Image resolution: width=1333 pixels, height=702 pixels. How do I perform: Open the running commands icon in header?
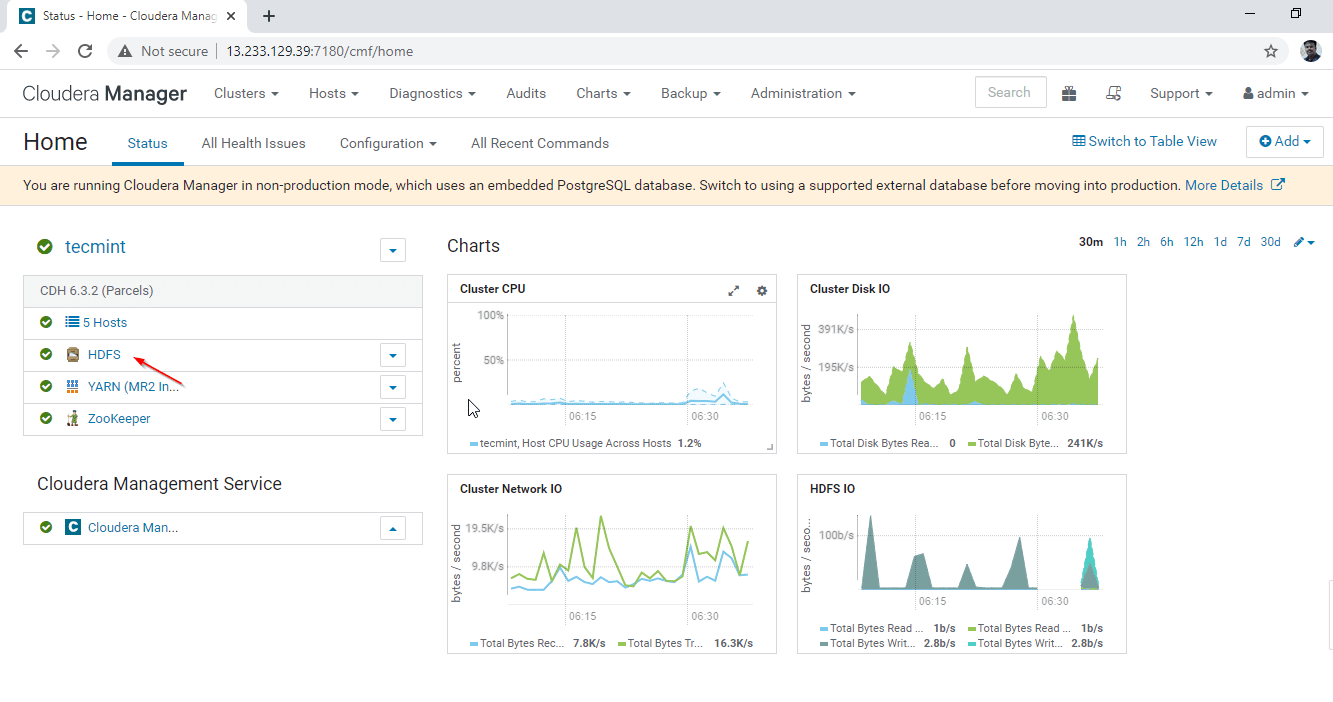click(1114, 93)
